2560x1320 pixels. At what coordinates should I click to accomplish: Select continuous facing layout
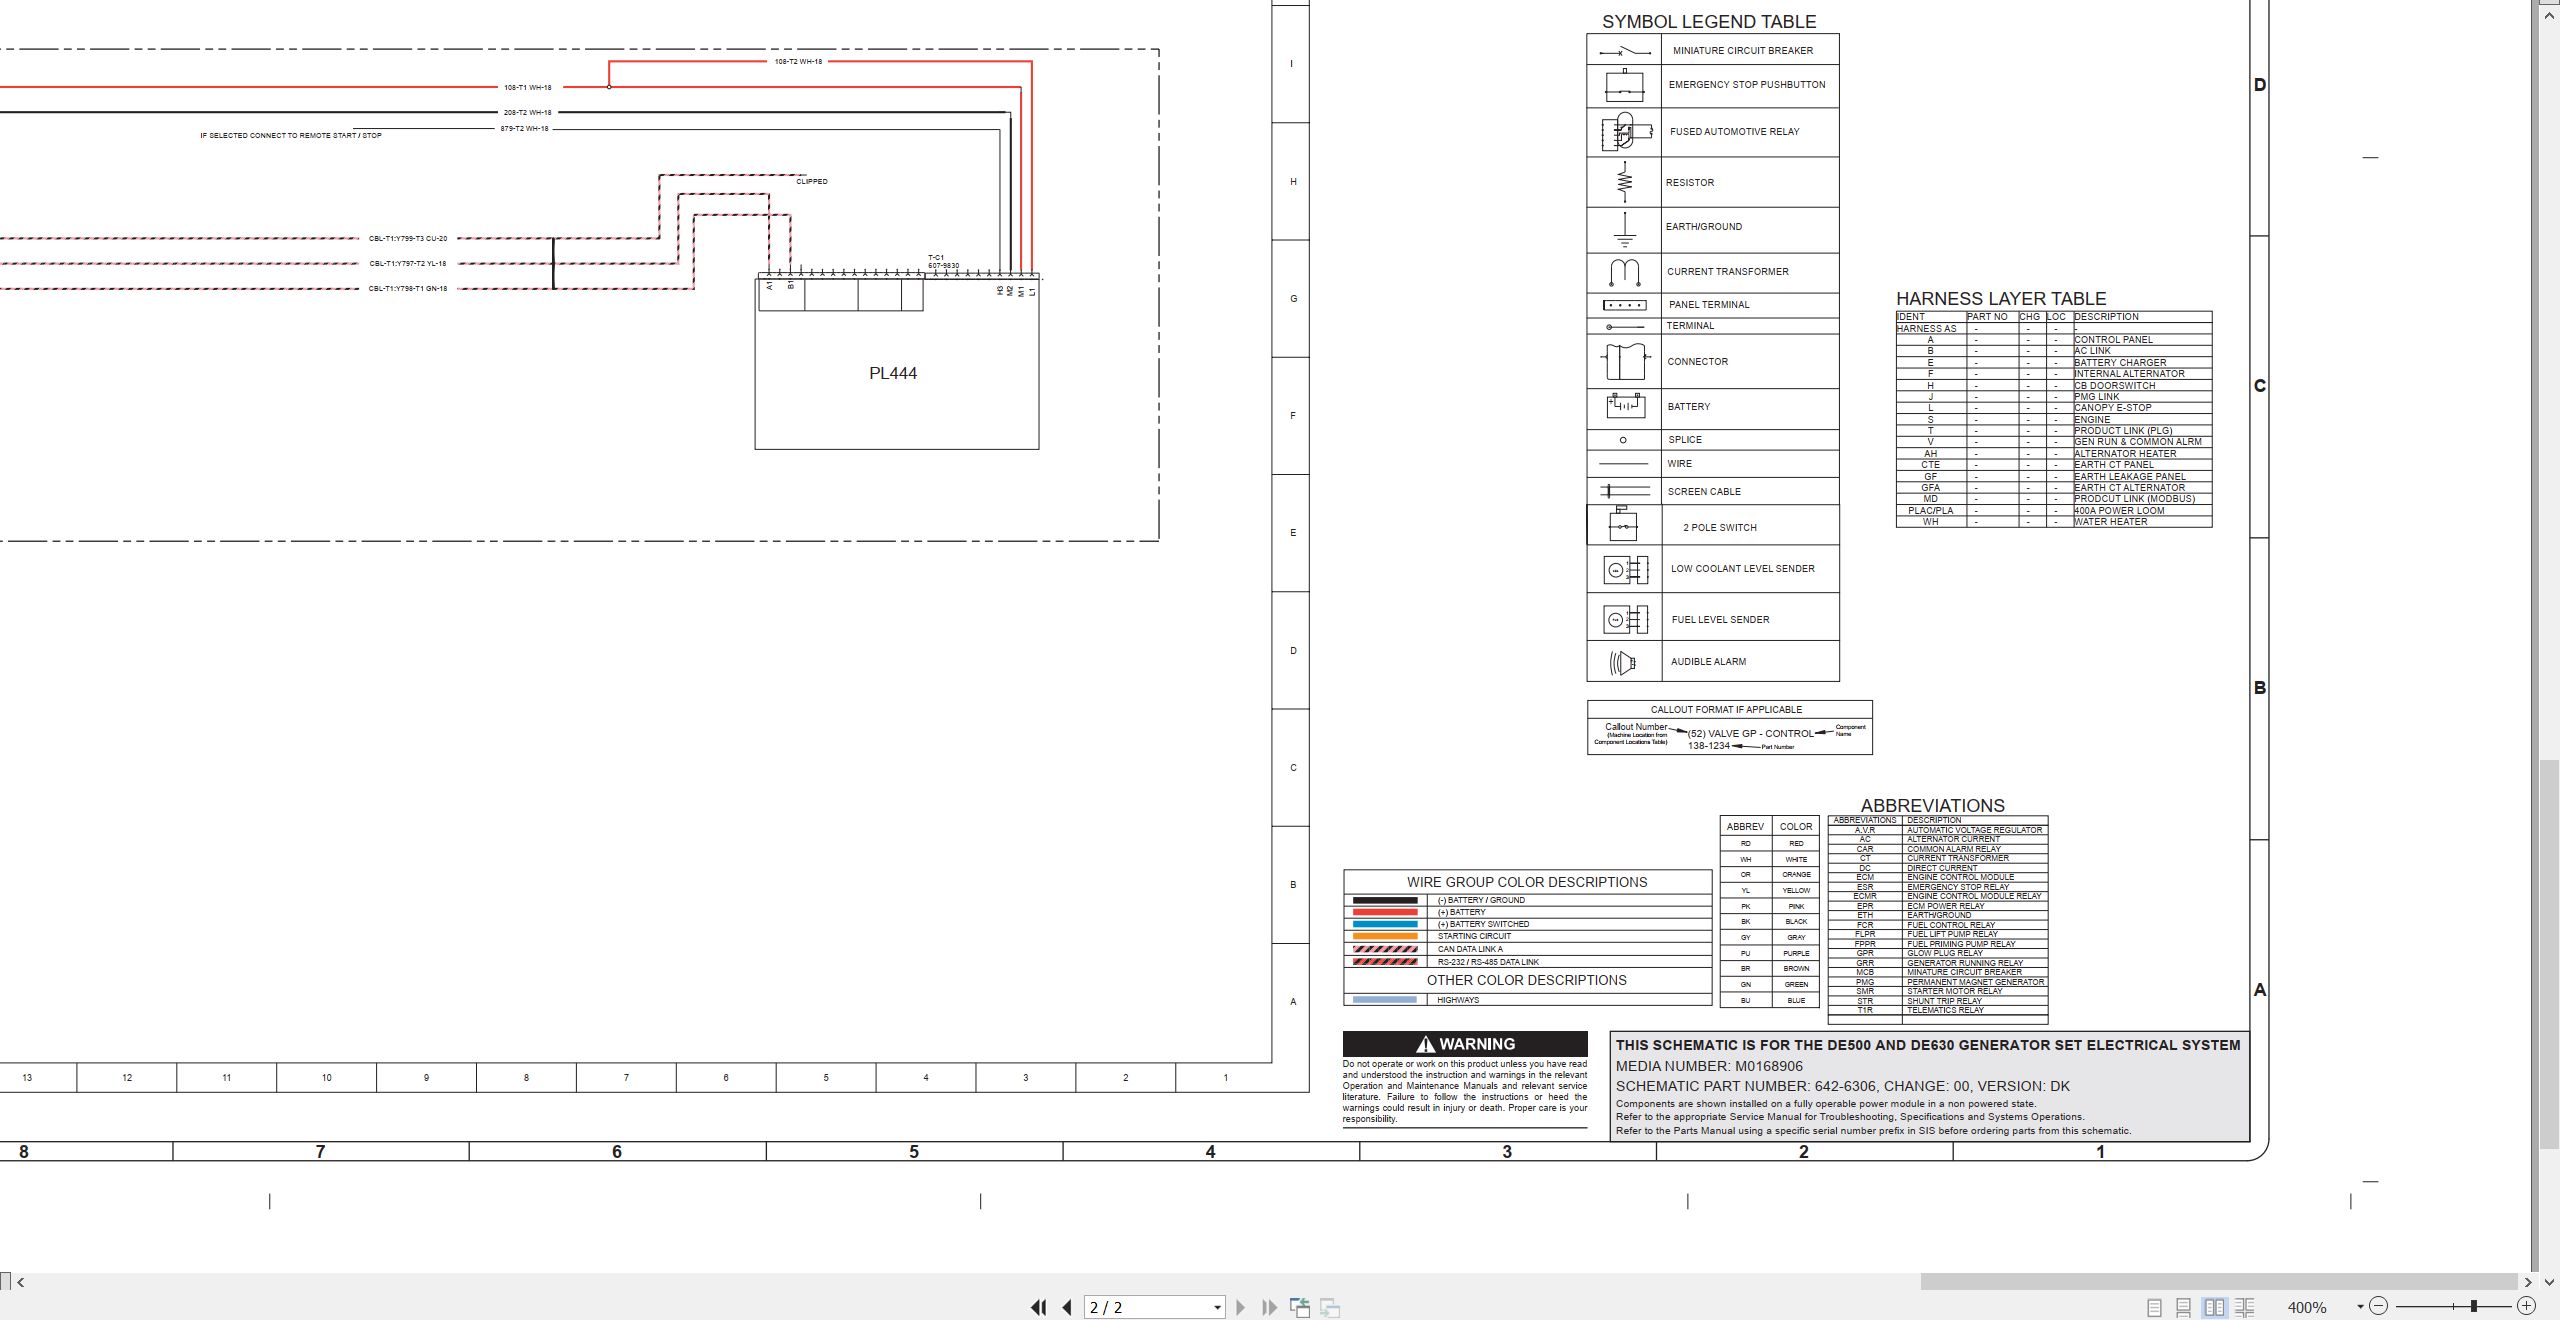pos(2244,1307)
